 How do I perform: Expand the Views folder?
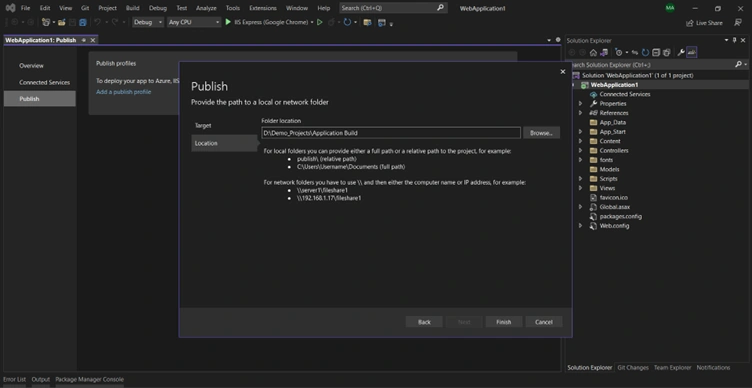click(580, 188)
